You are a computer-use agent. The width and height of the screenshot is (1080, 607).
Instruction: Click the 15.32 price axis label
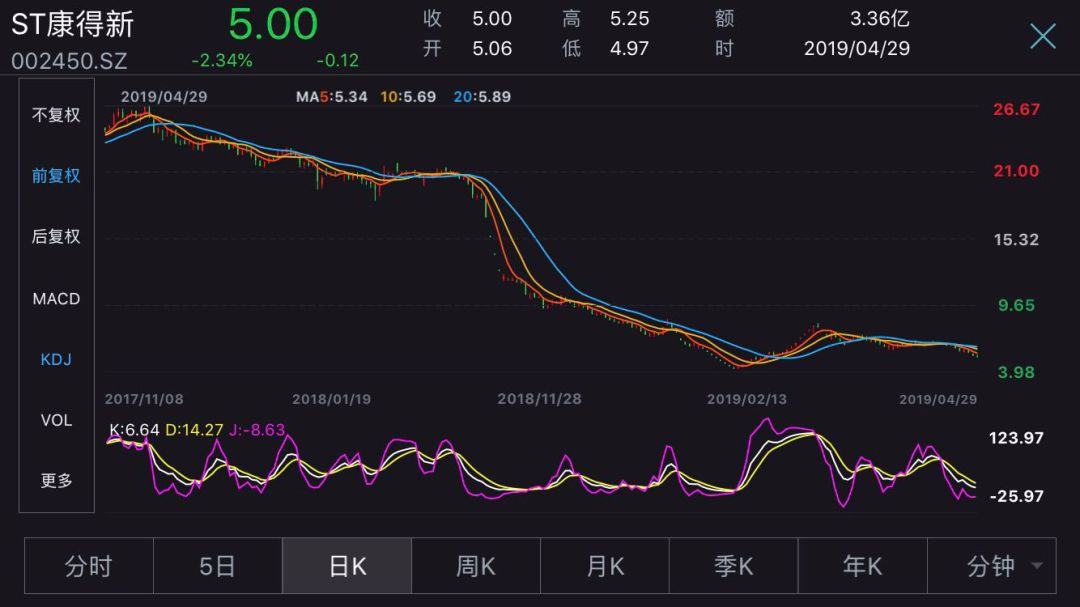tap(1016, 240)
